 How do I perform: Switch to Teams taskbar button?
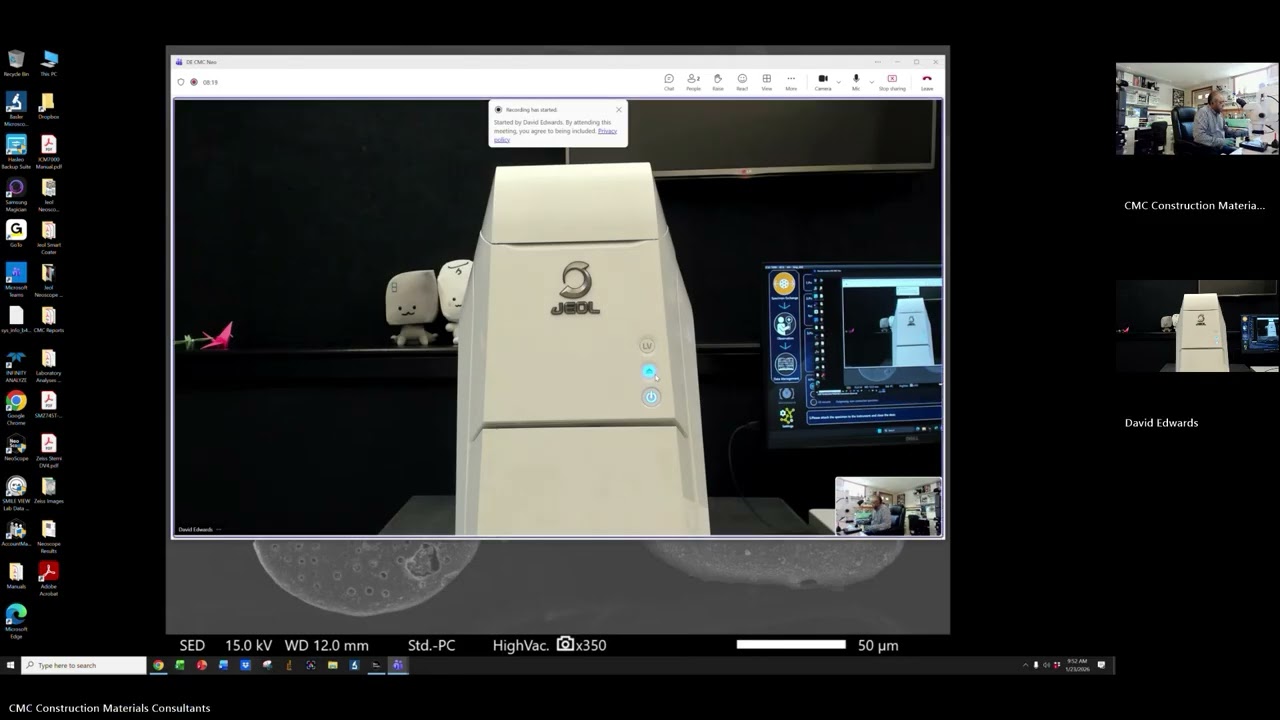pos(398,665)
